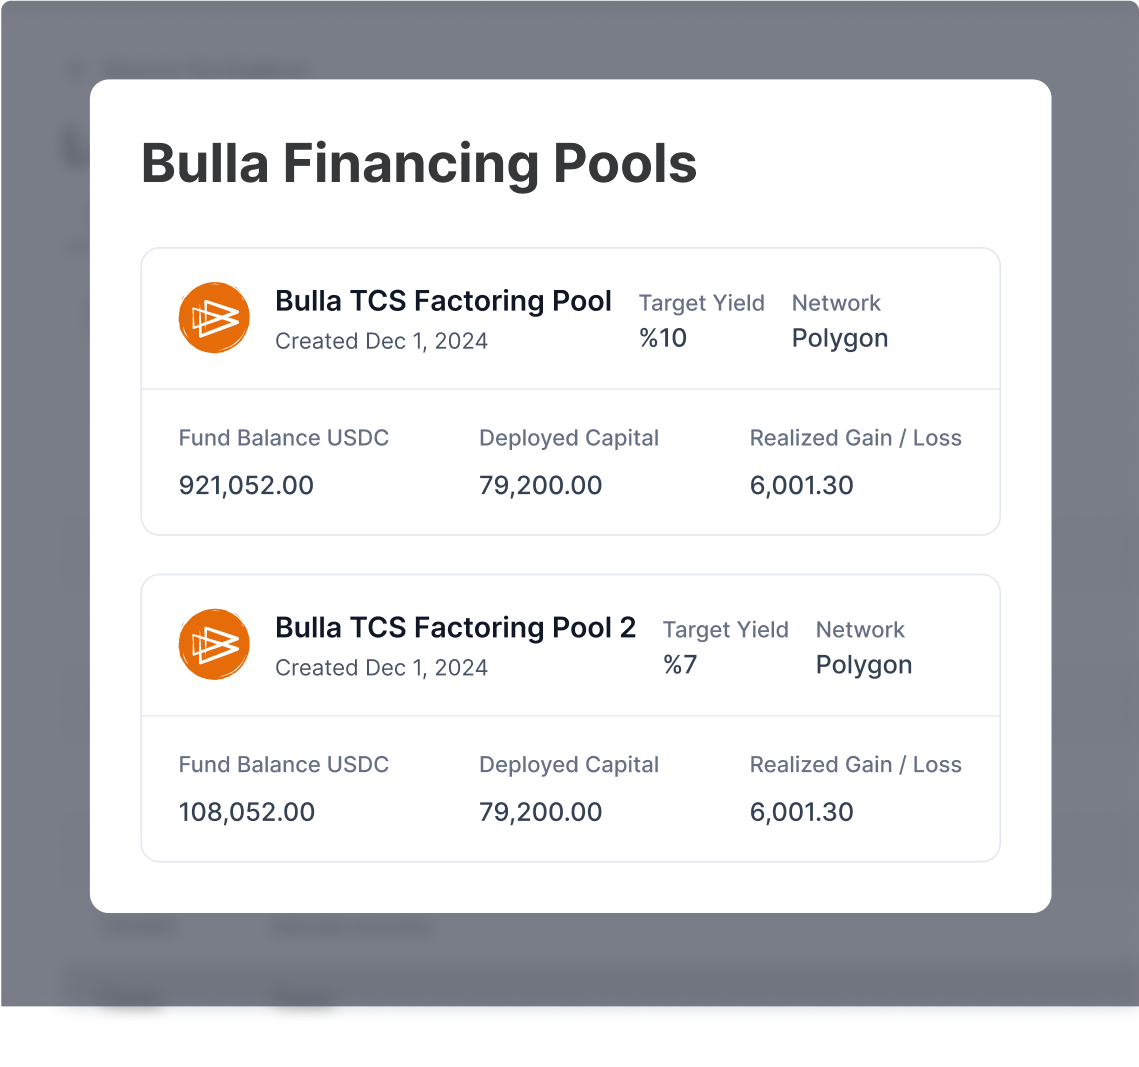Screen dimensions: 1139x1067
Task: Click Polygon network in the first pool card
Action: pos(840,338)
